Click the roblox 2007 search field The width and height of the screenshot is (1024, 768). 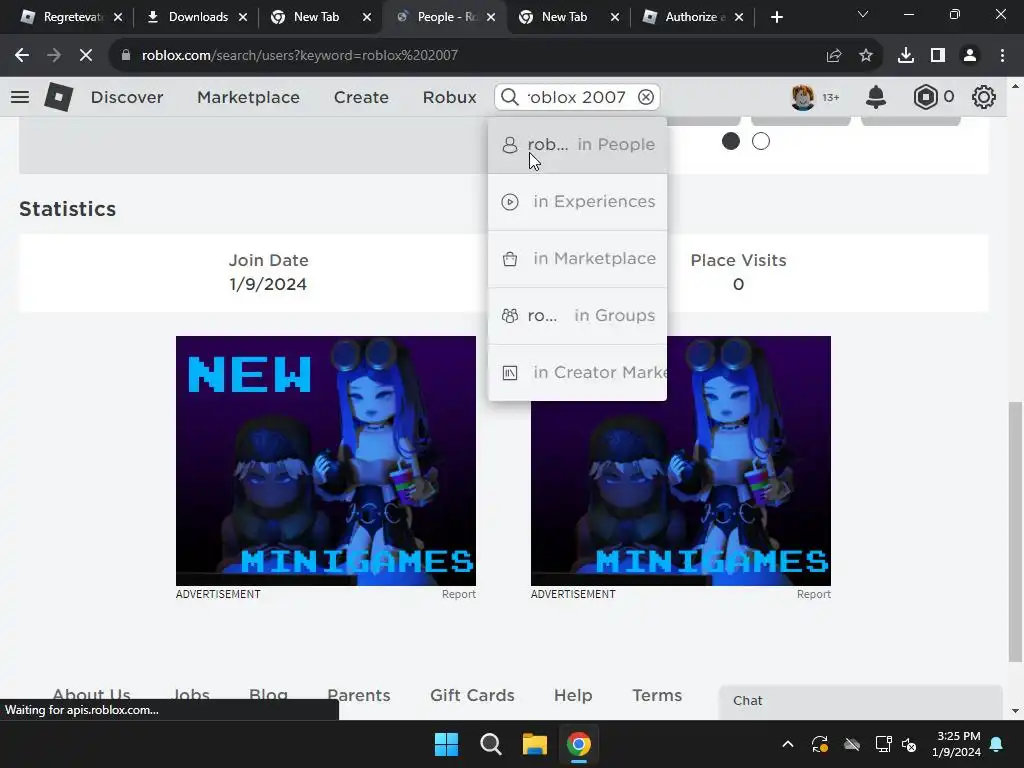pos(577,97)
